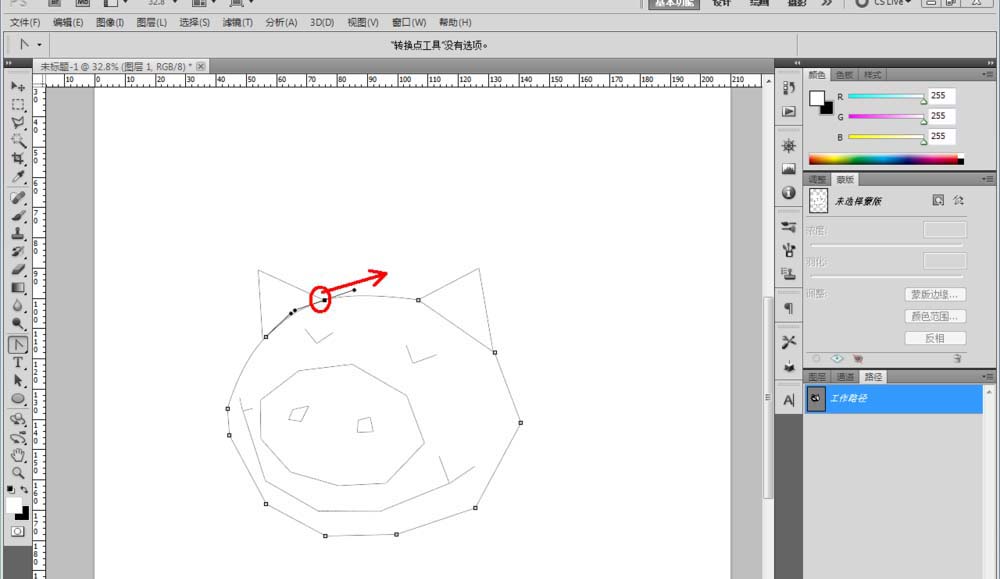Viewport: 1000px width, 579px height.
Task: Open the Histogram panel icon
Action: [789, 169]
